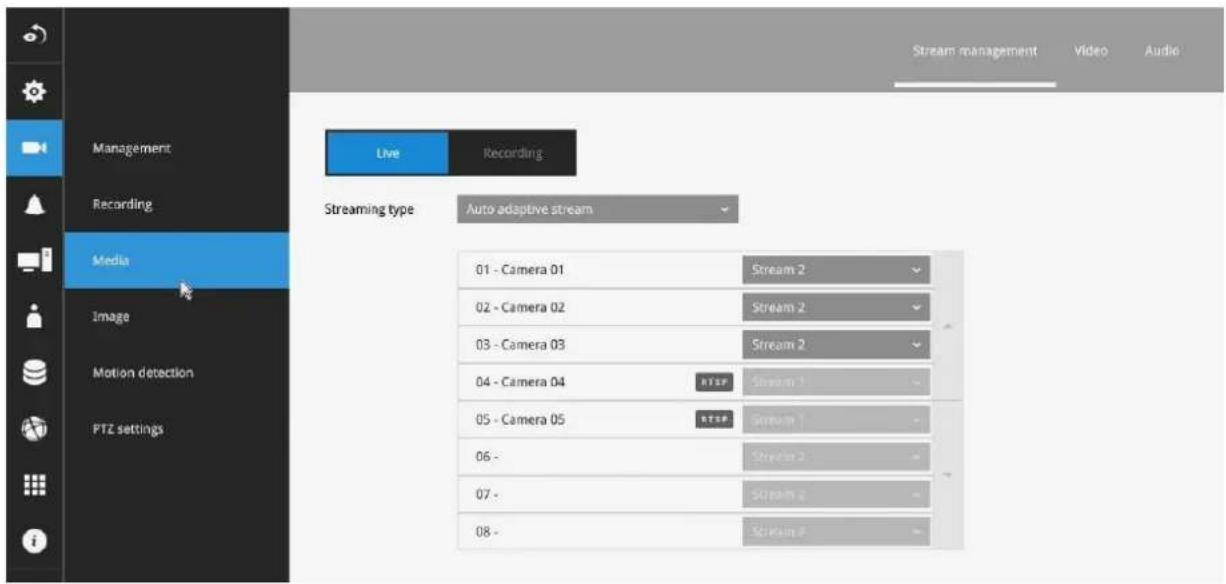The image size is (1226, 584).
Task: Click the scroll down arrow of camera list
Action: pyautogui.click(x=947, y=474)
